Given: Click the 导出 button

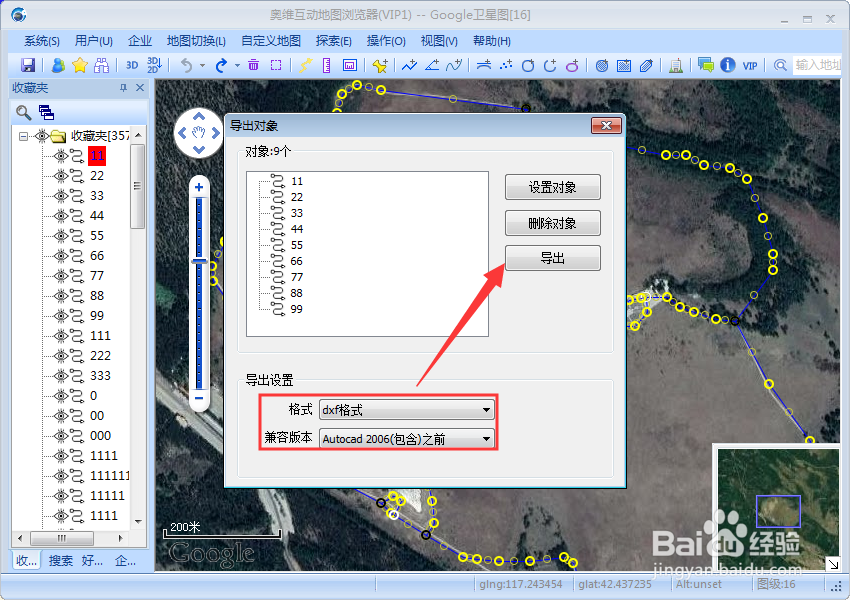Looking at the screenshot, I should click(552, 259).
